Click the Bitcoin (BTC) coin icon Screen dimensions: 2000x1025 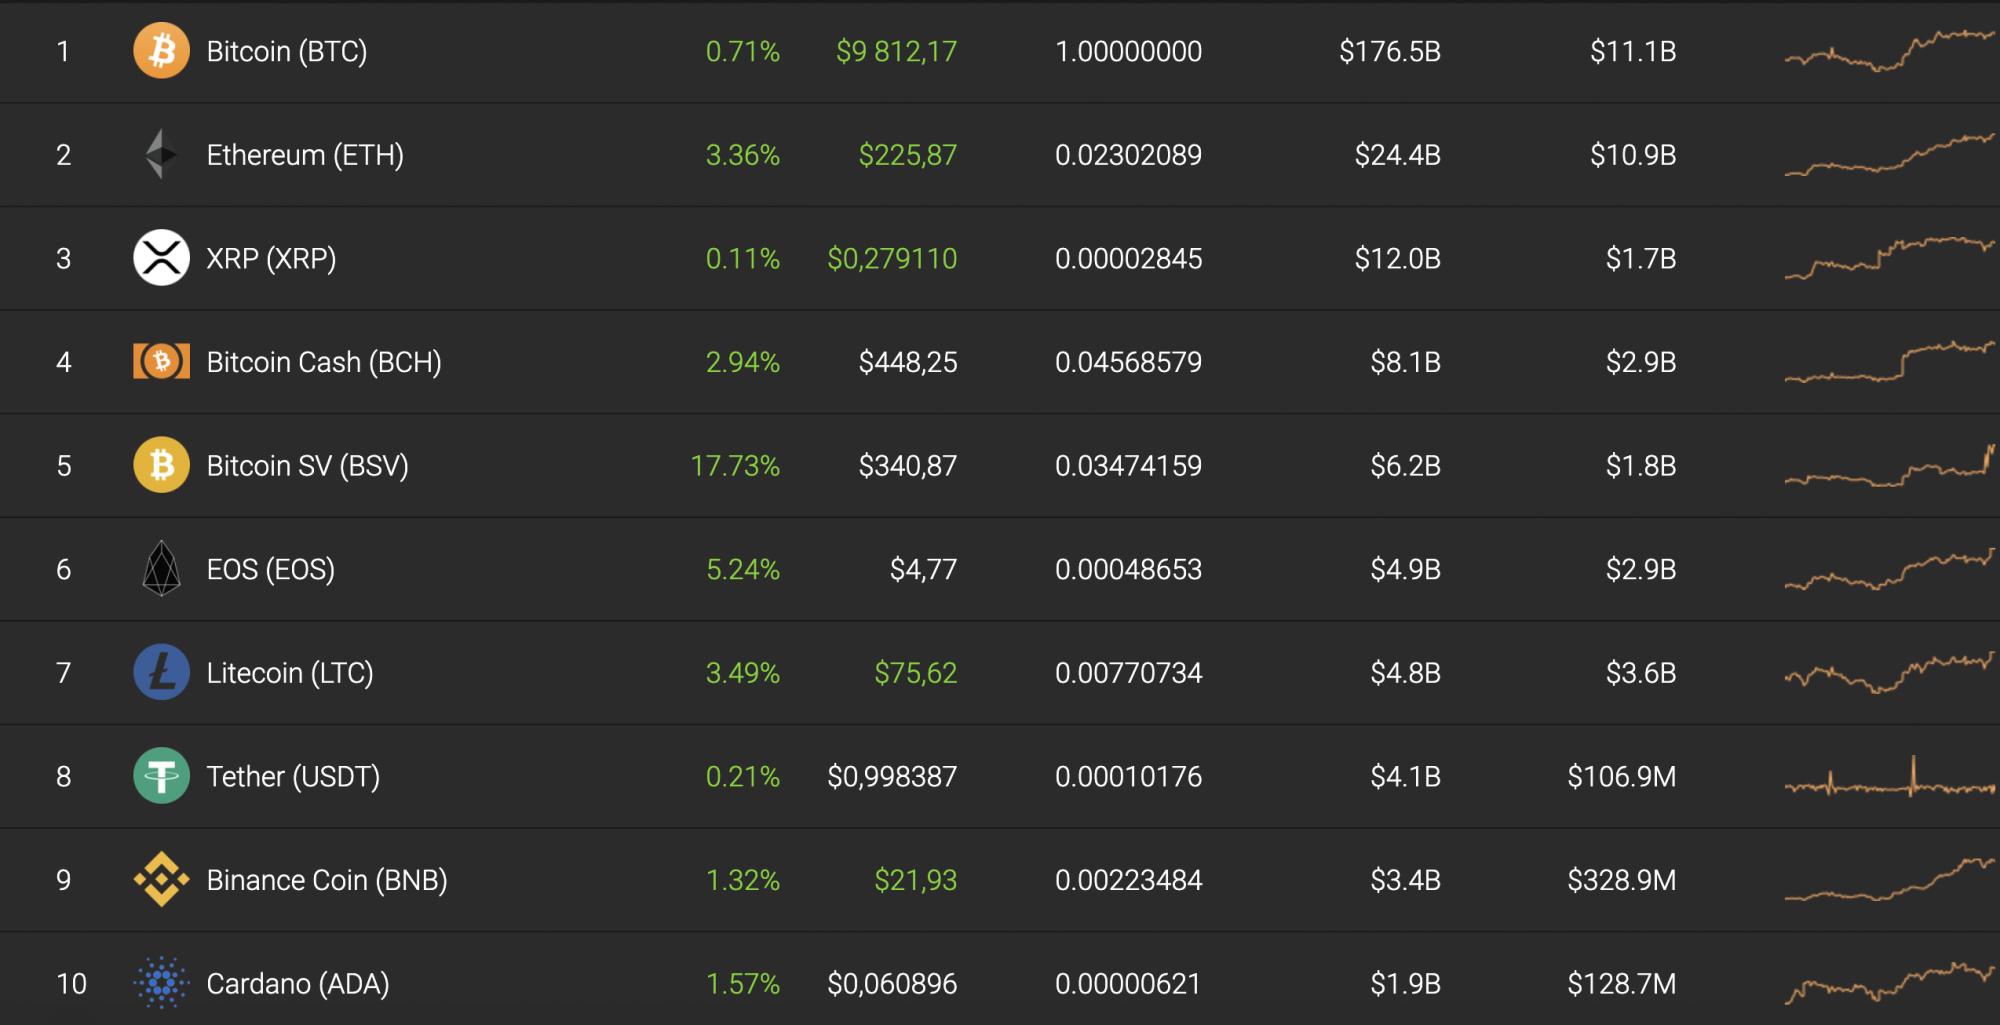tap(161, 51)
